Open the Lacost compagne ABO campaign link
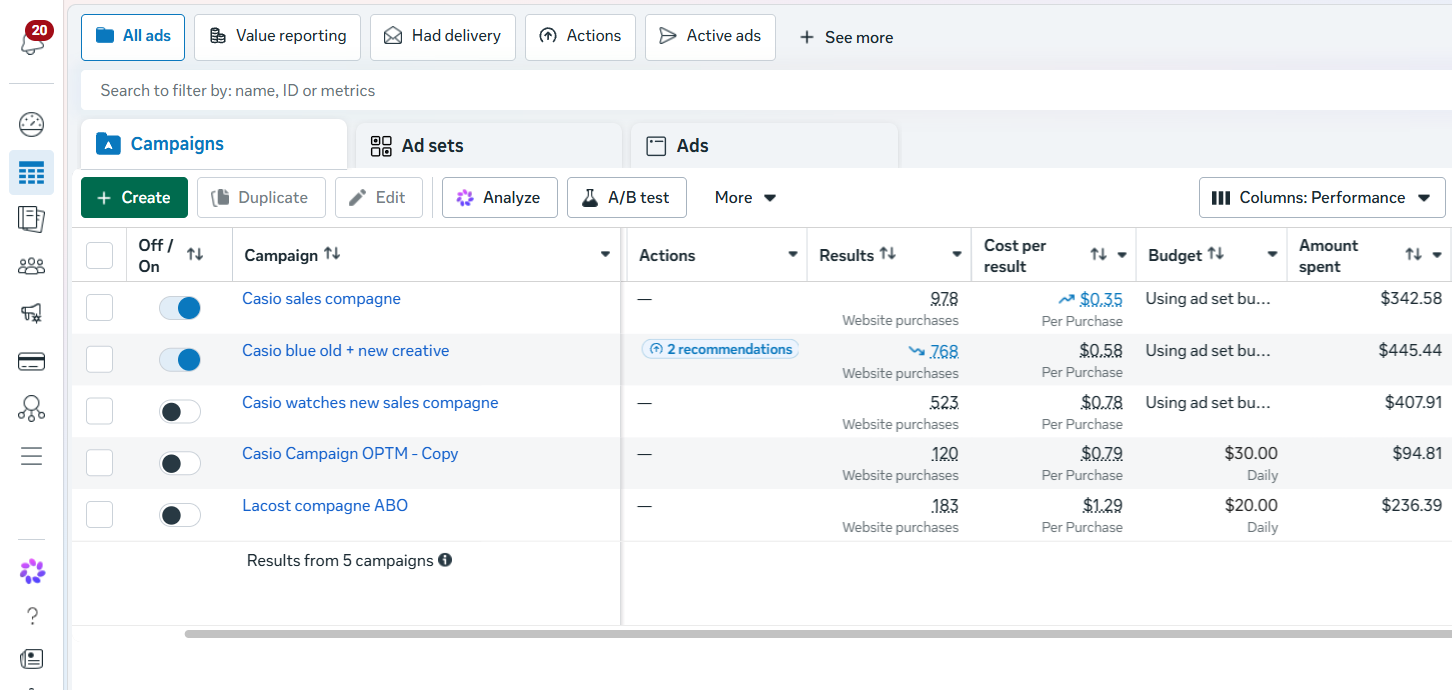This screenshot has width=1452, height=690. point(325,506)
